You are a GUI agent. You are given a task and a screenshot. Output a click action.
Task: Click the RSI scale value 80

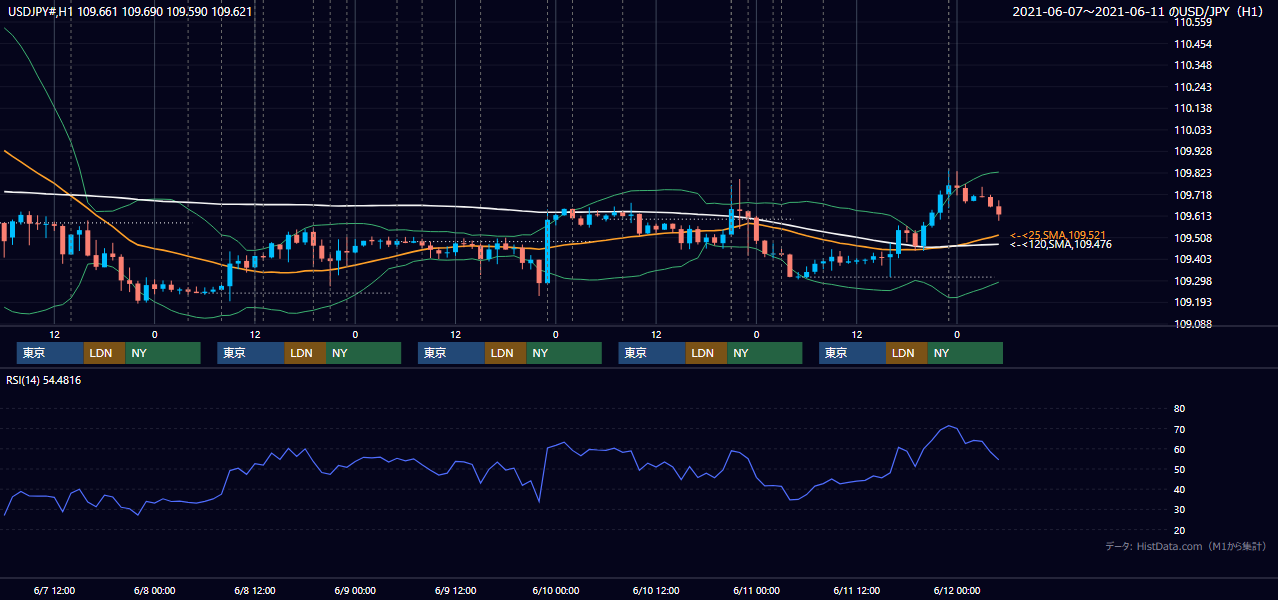click(1179, 409)
